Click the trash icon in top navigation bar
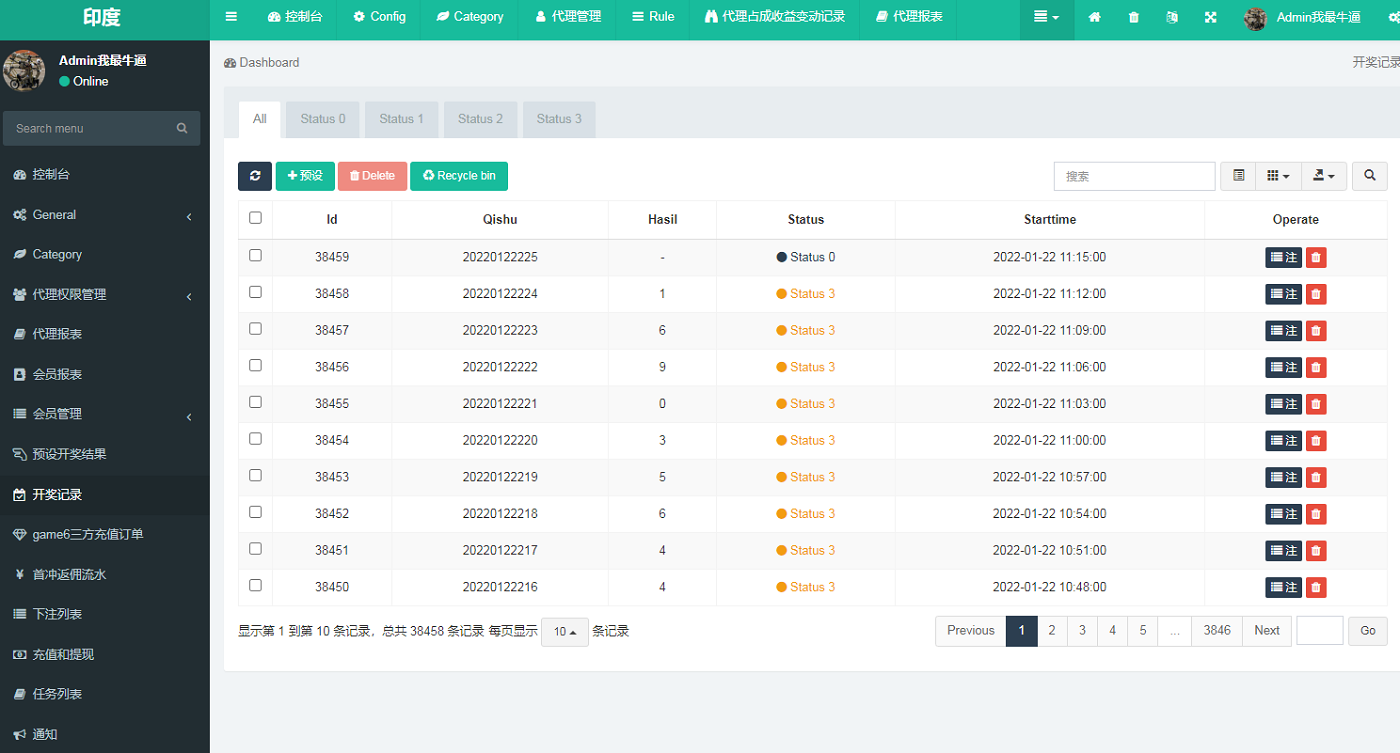The height and width of the screenshot is (753, 1400). coord(1133,17)
